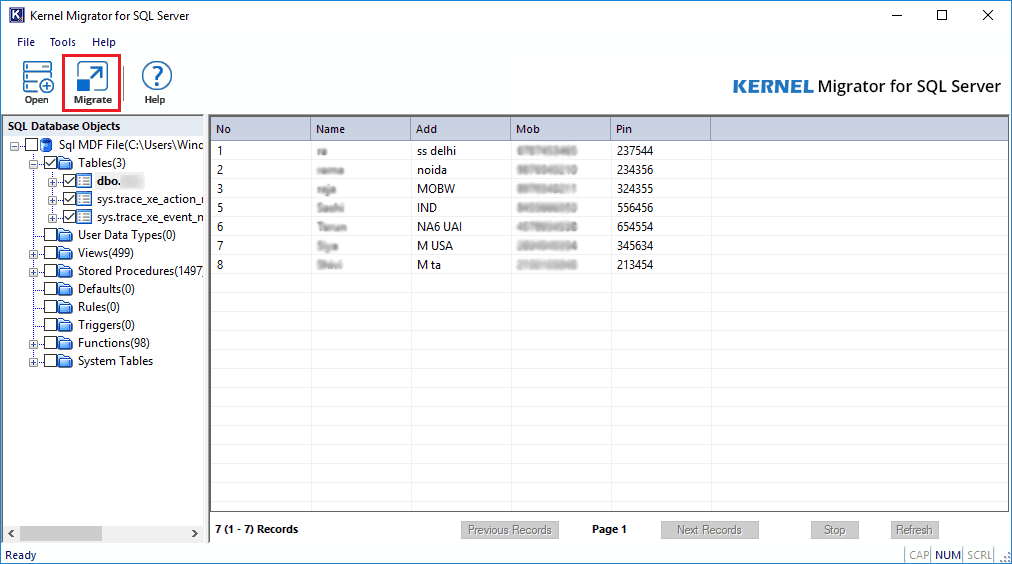The width and height of the screenshot is (1012, 564).
Task: Check the Defaults(0) checkbox
Action: [x=50, y=289]
